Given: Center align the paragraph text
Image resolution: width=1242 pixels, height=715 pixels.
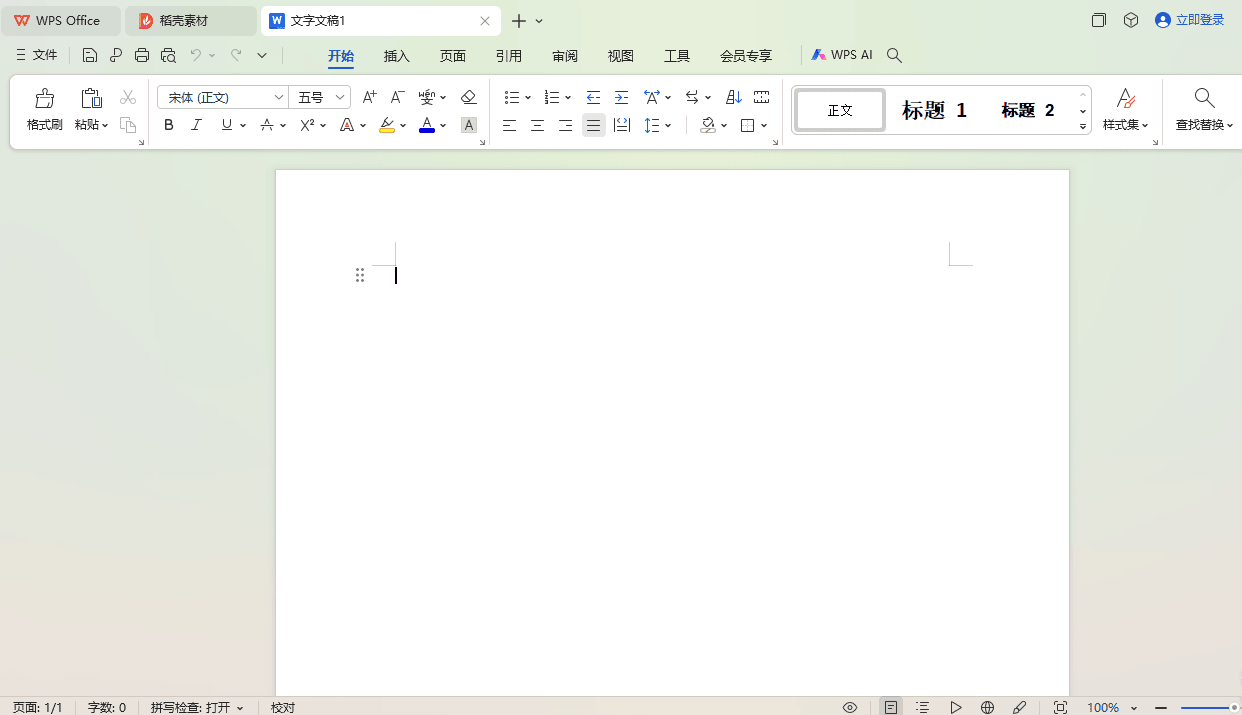Looking at the screenshot, I should tap(537, 125).
